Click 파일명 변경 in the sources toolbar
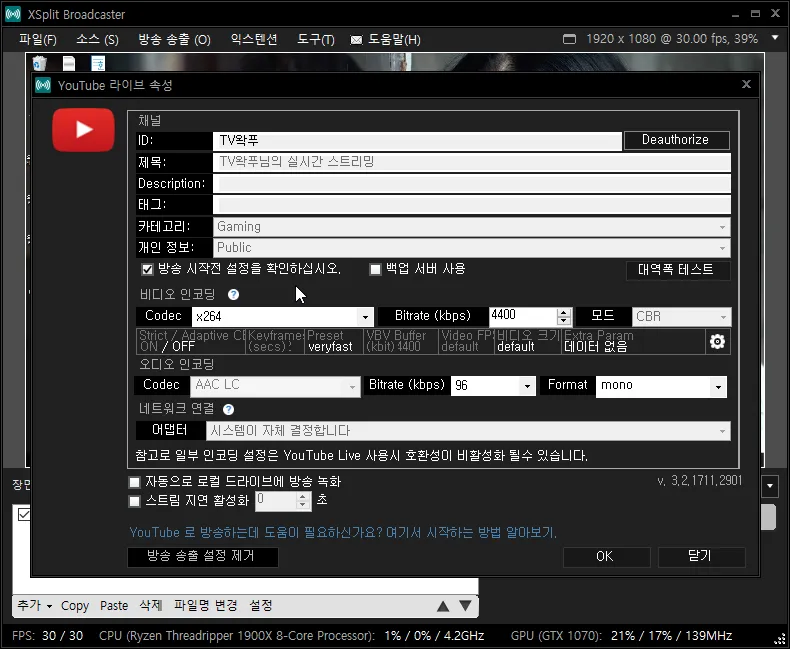The height and width of the screenshot is (649, 790). (206, 606)
